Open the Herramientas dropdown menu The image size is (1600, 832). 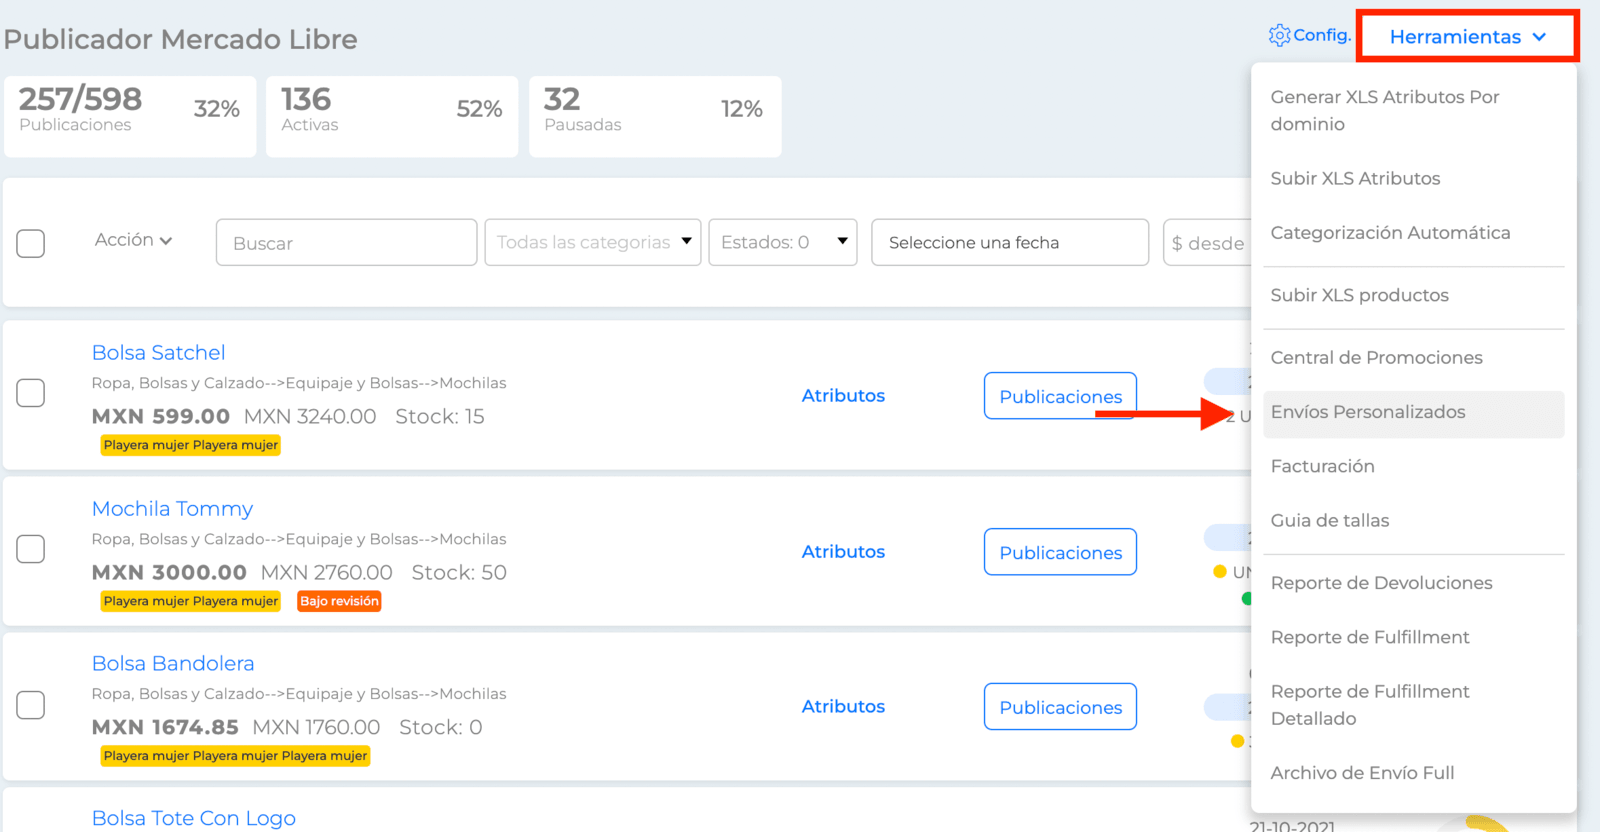tap(1467, 37)
